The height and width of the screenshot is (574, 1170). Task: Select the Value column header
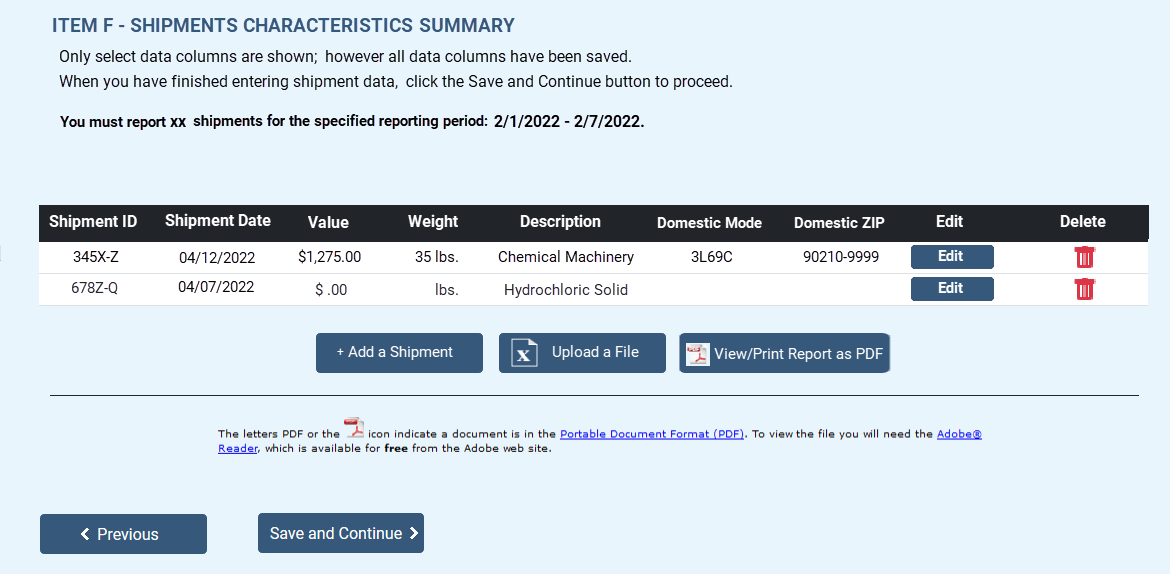tap(328, 222)
